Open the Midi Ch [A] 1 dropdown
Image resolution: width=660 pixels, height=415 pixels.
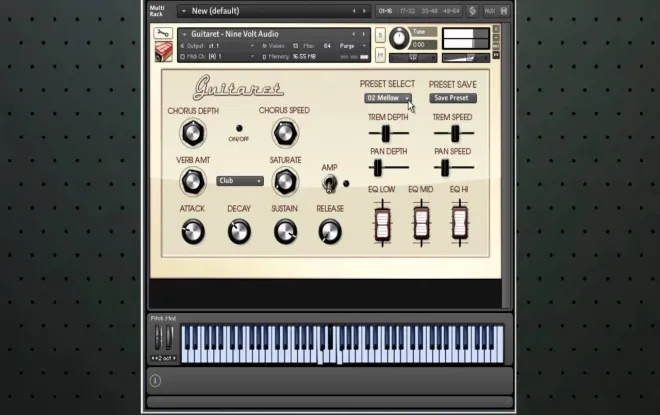[218, 56]
